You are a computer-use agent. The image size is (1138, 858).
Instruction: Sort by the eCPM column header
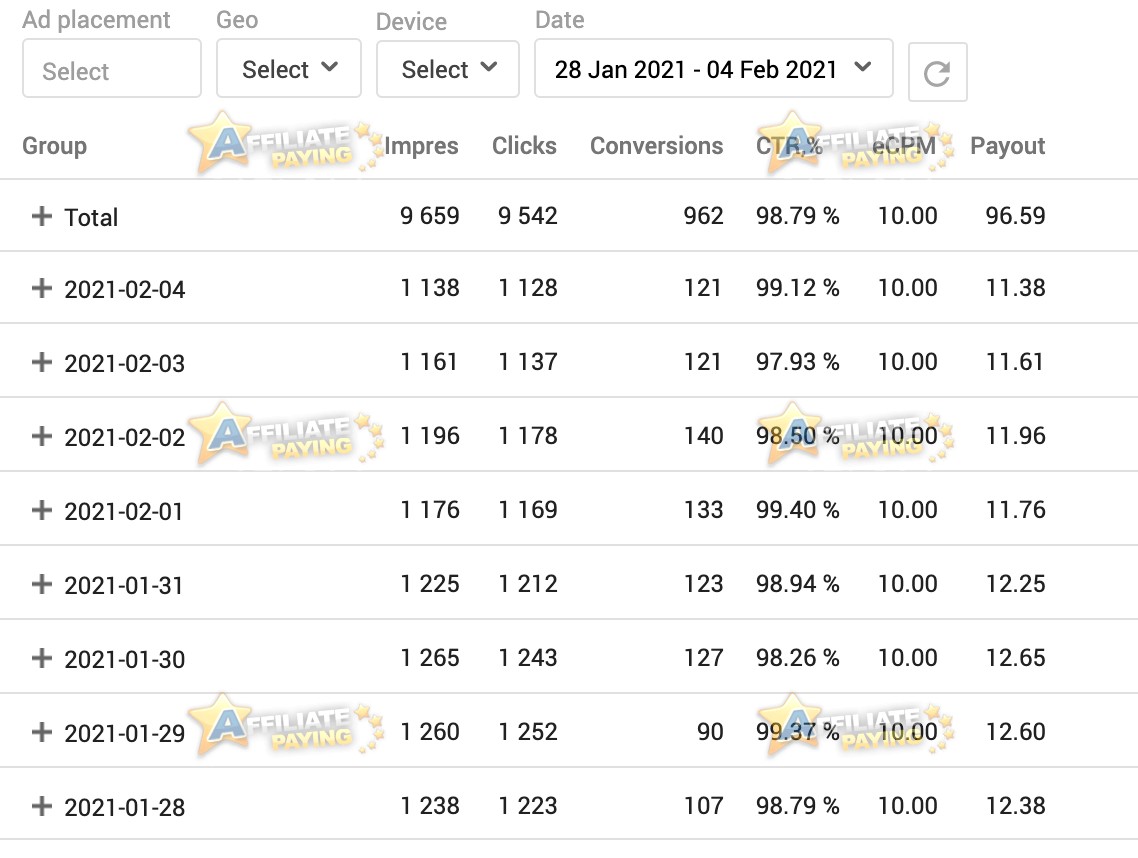[904, 146]
